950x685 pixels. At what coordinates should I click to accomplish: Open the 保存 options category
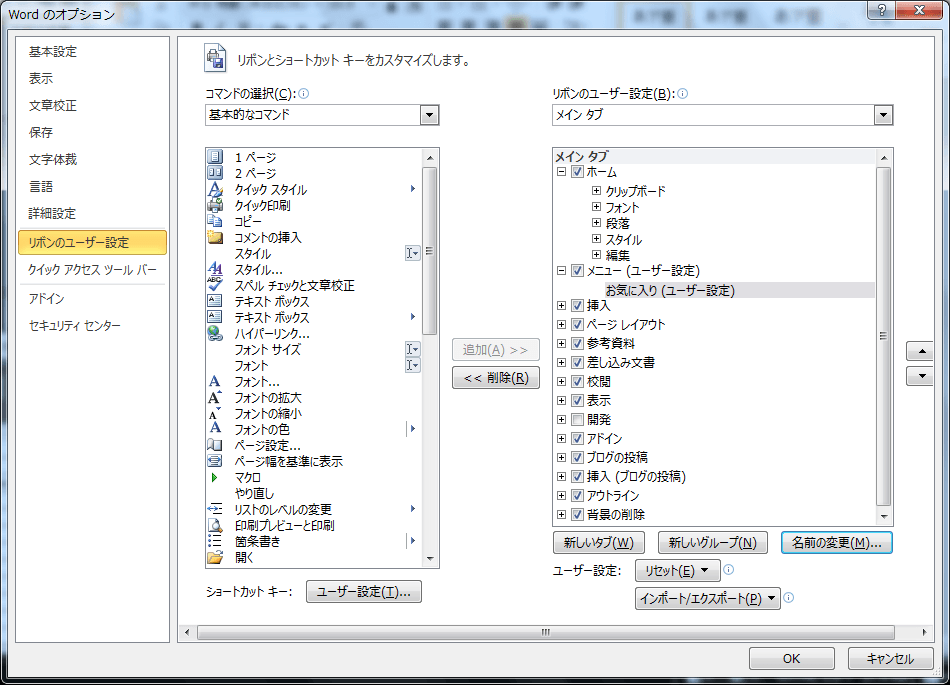click(x=41, y=132)
